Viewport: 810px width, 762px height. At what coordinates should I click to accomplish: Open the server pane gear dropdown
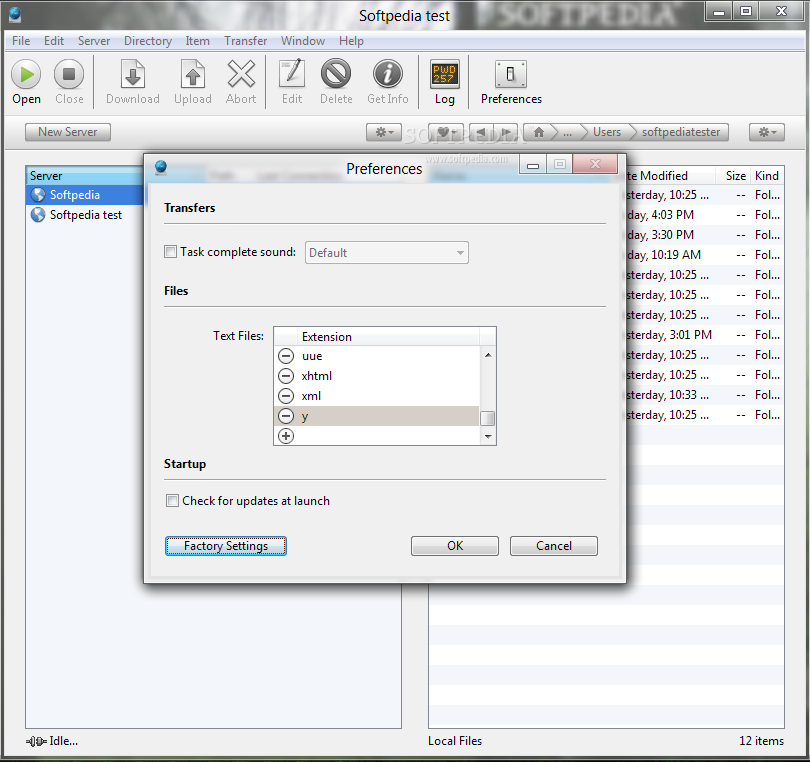pos(384,132)
